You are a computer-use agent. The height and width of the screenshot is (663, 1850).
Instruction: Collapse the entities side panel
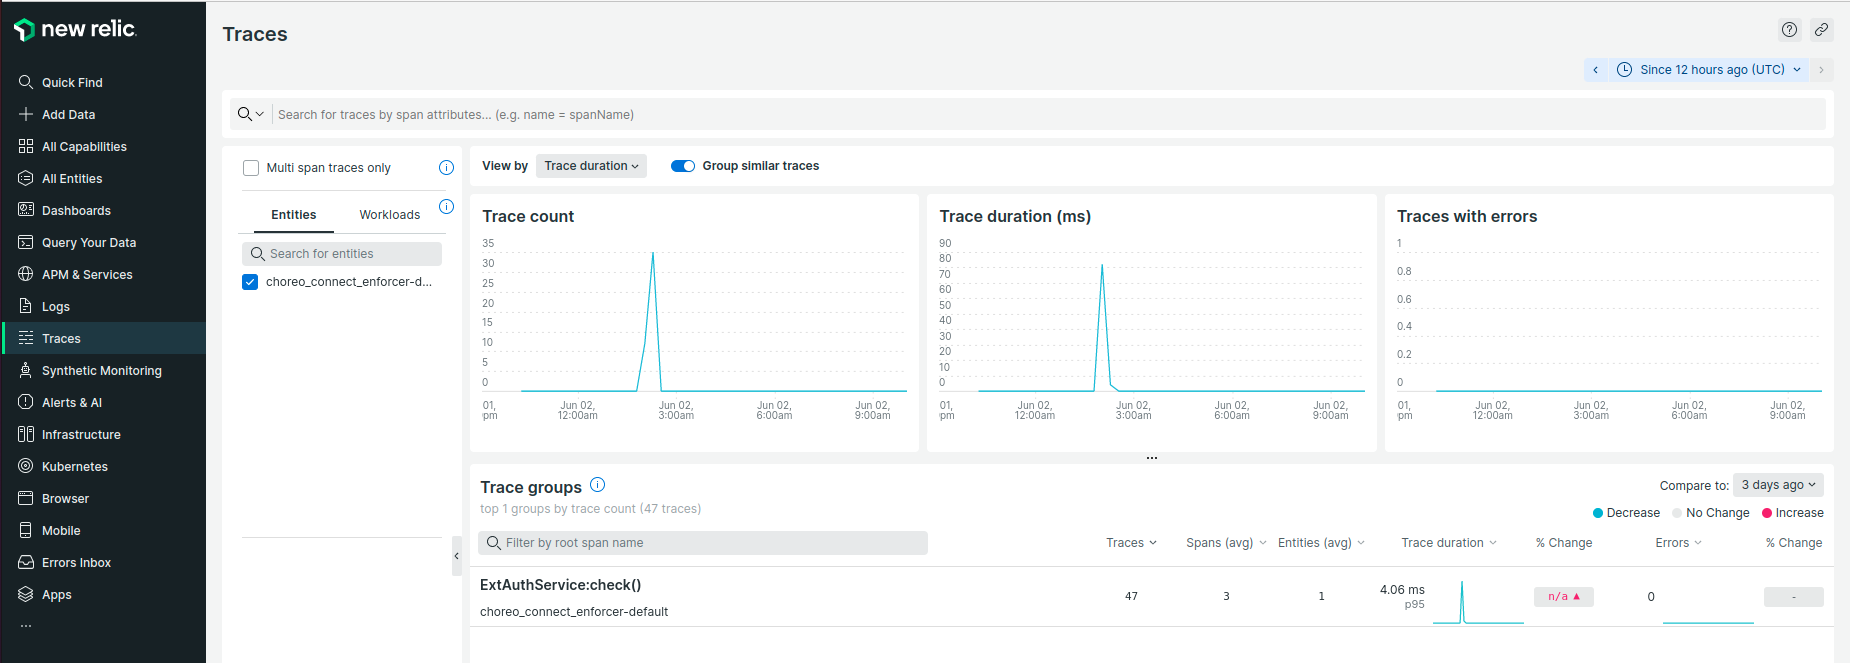click(x=457, y=556)
